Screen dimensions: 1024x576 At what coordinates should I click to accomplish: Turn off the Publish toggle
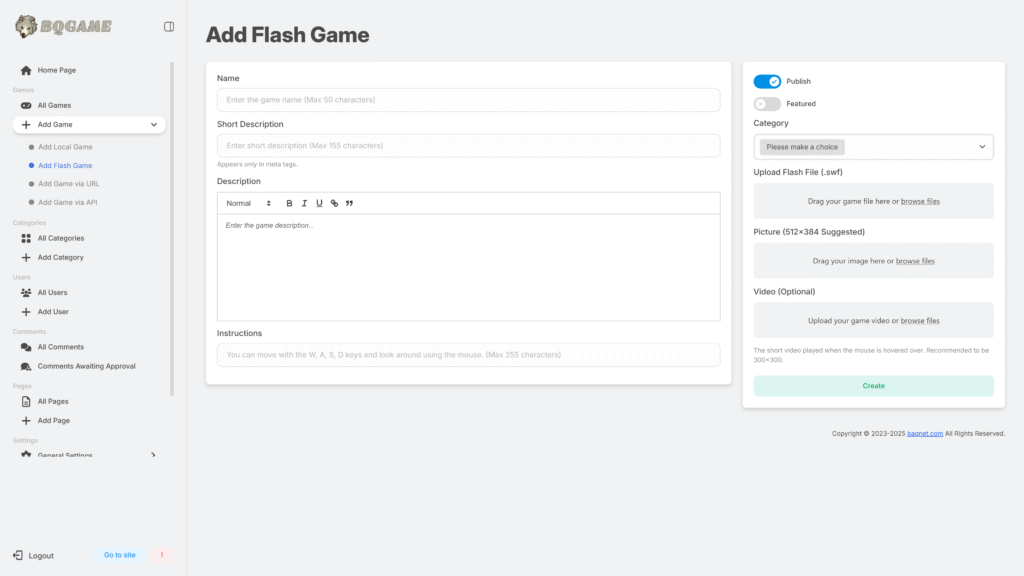(767, 82)
